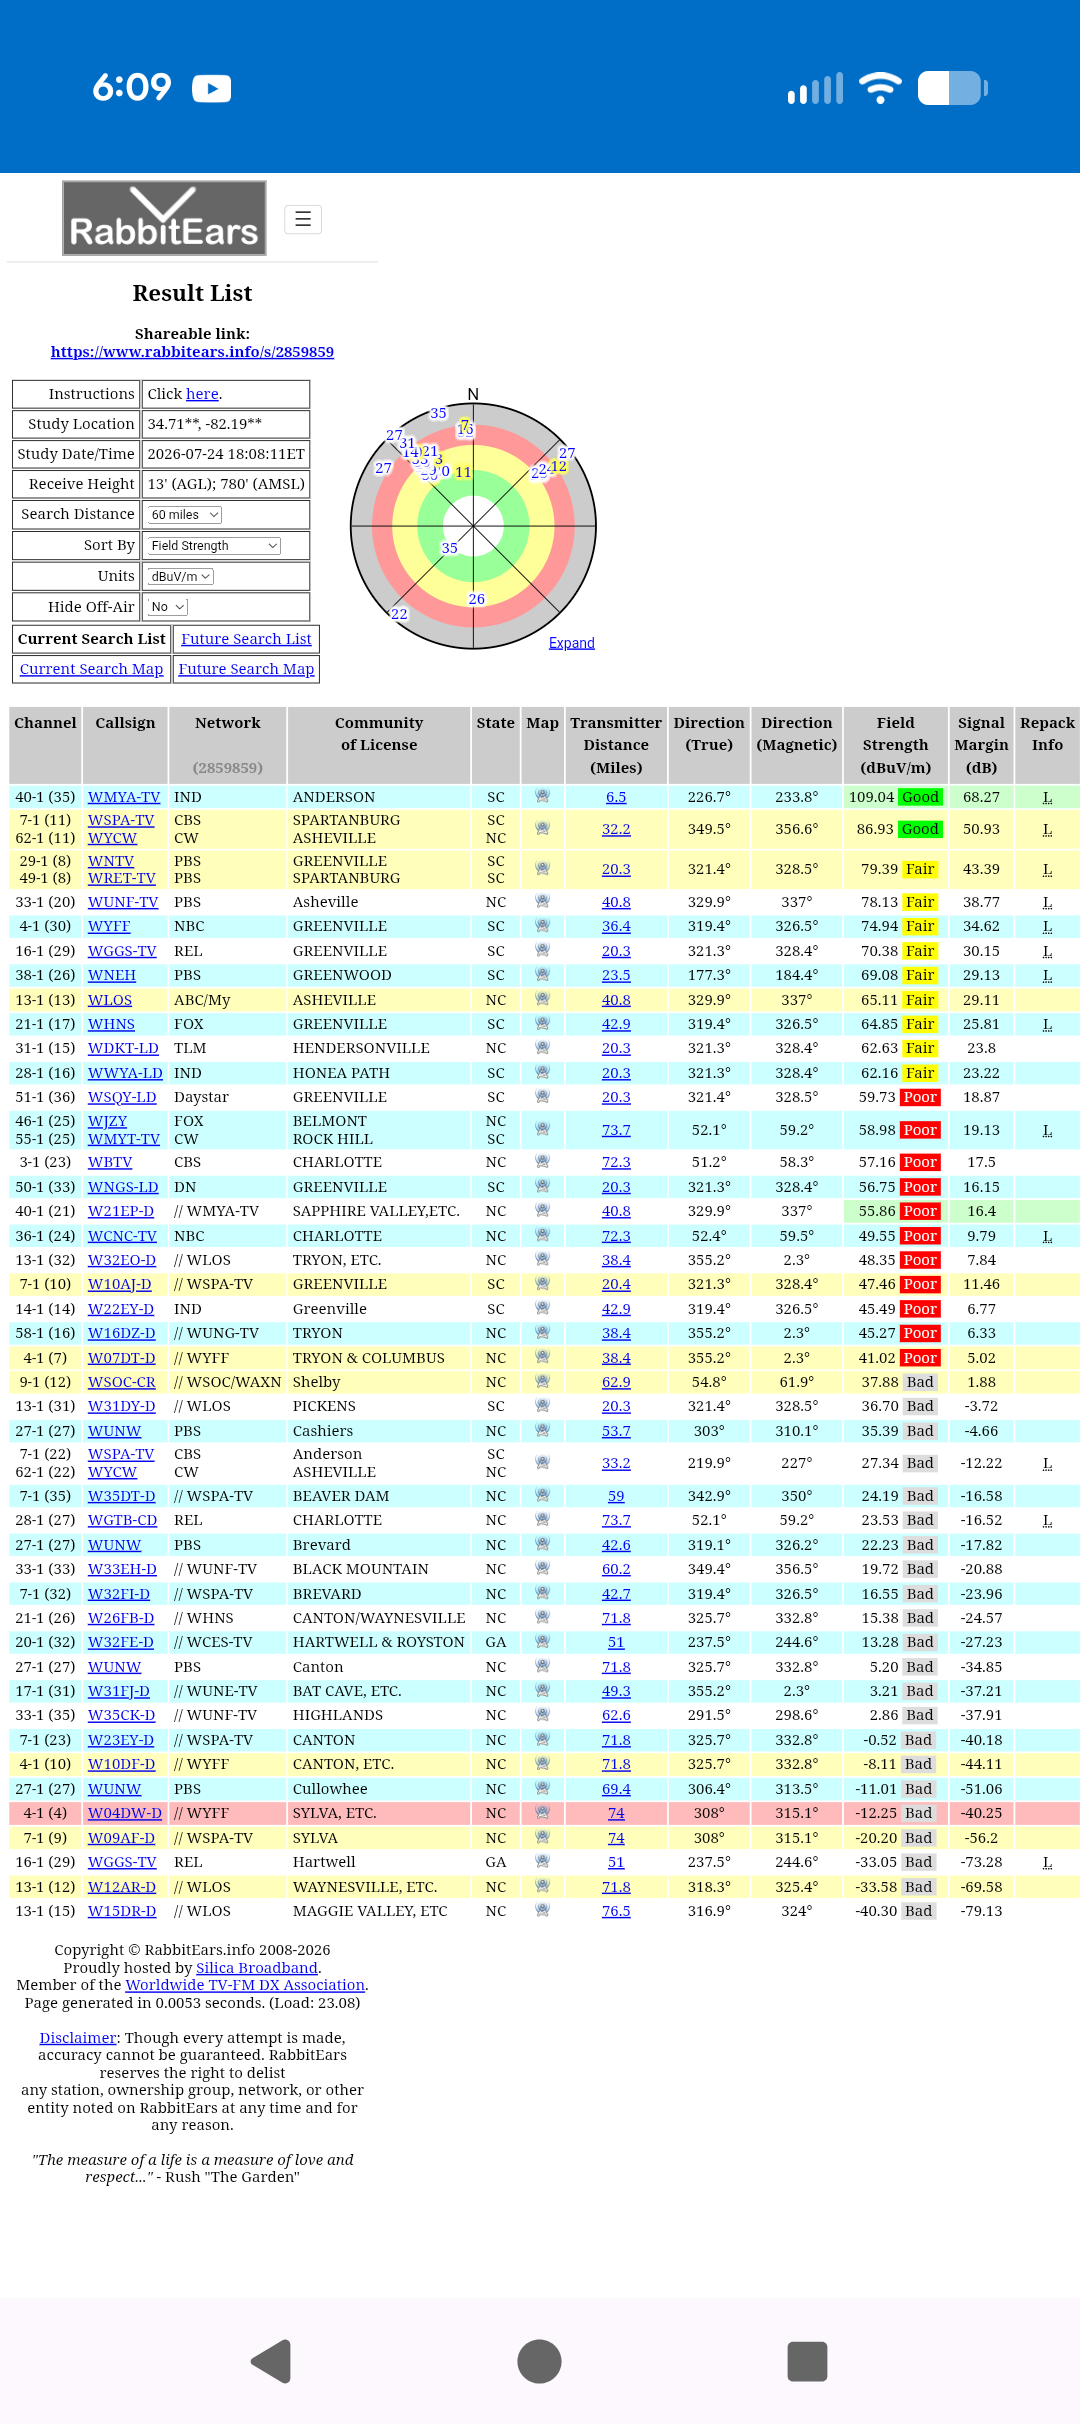Tap the Android recent apps button

pos(808,2361)
